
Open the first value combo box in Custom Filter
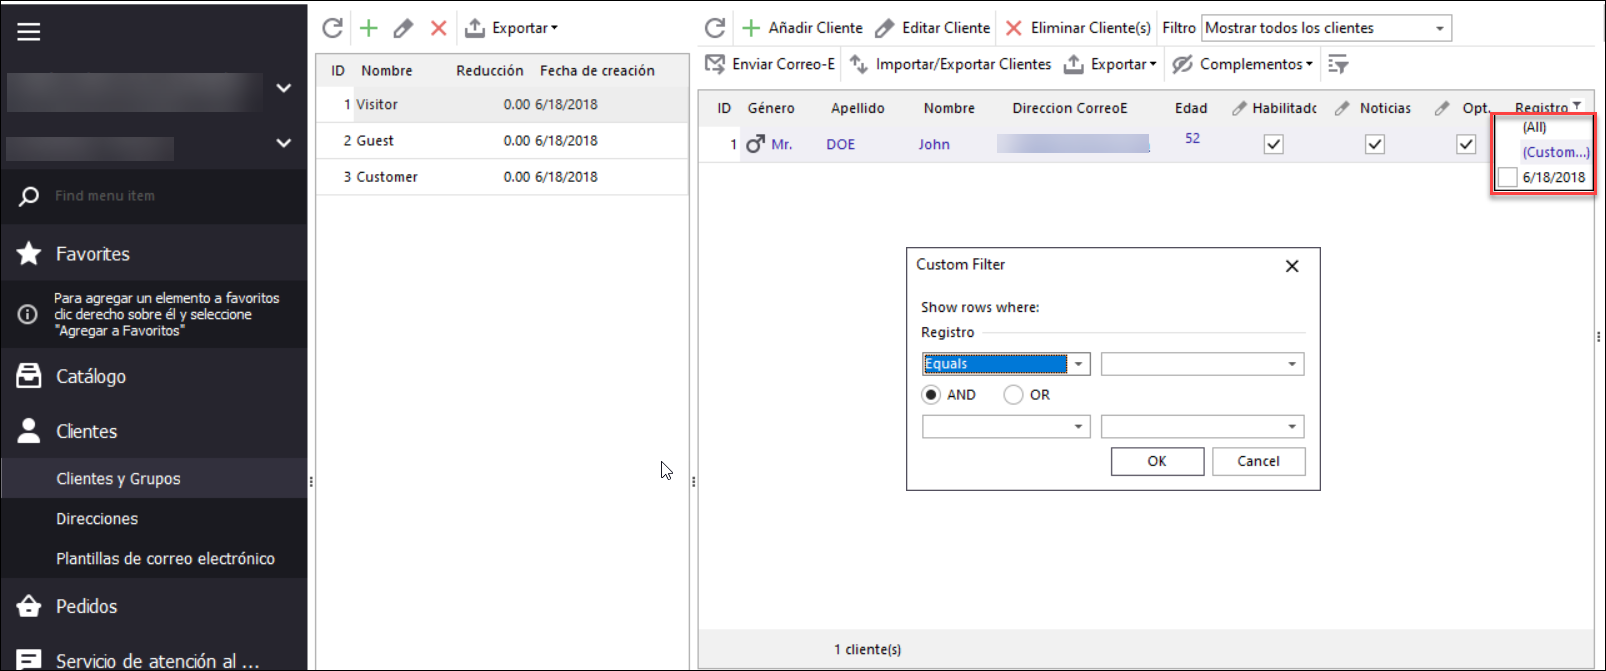click(x=1202, y=364)
